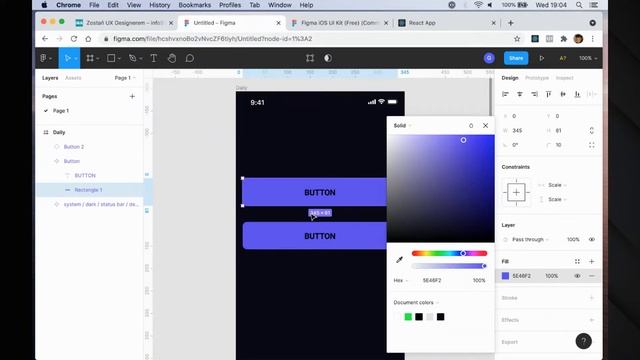Click the fill color swatch 5E46F2
This screenshot has width=640, height=360.
[x=505, y=276]
